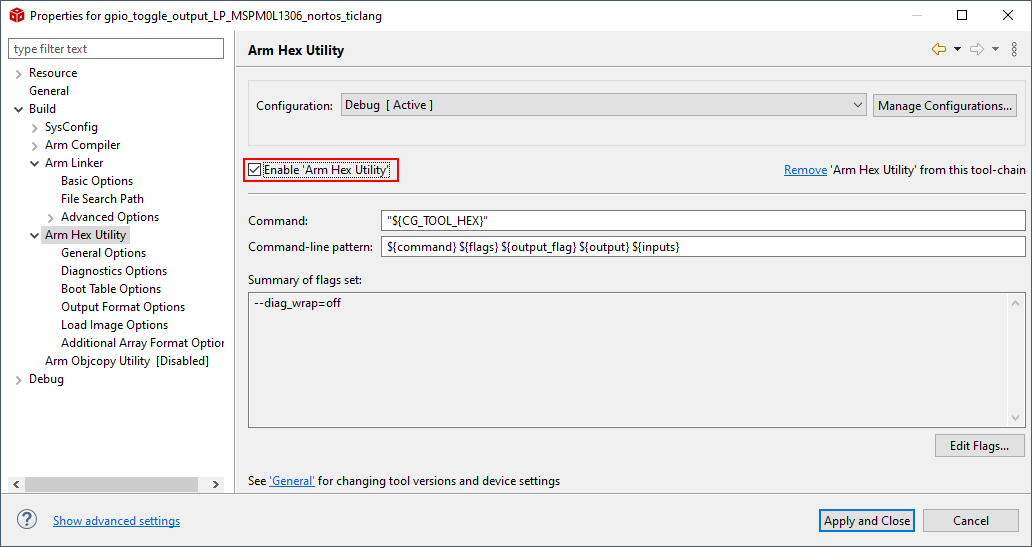Select Arm Objcopy Utility [Disabled] item
The height and width of the screenshot is (547, 1032).
pos(126,361)
